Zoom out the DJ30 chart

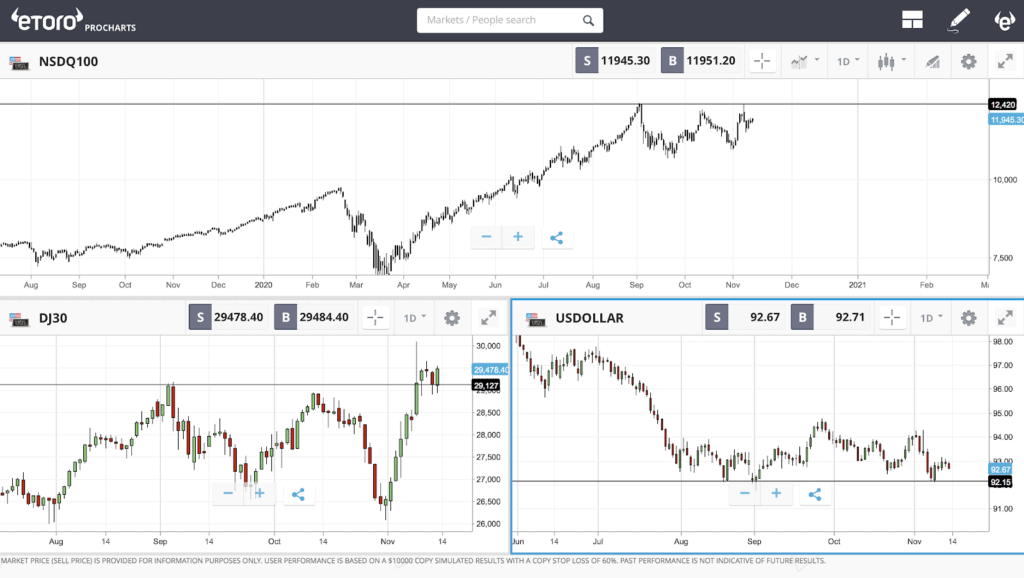[228, 494]
